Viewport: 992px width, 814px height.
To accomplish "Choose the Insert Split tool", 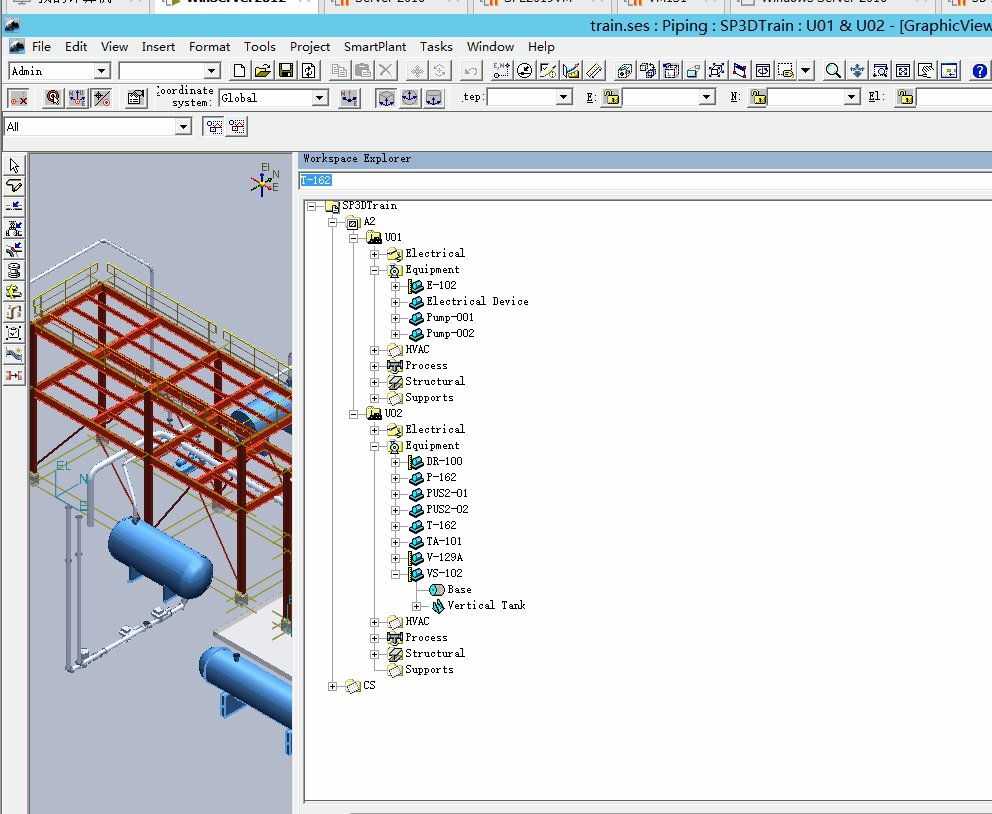I will [x=14, y=207].
